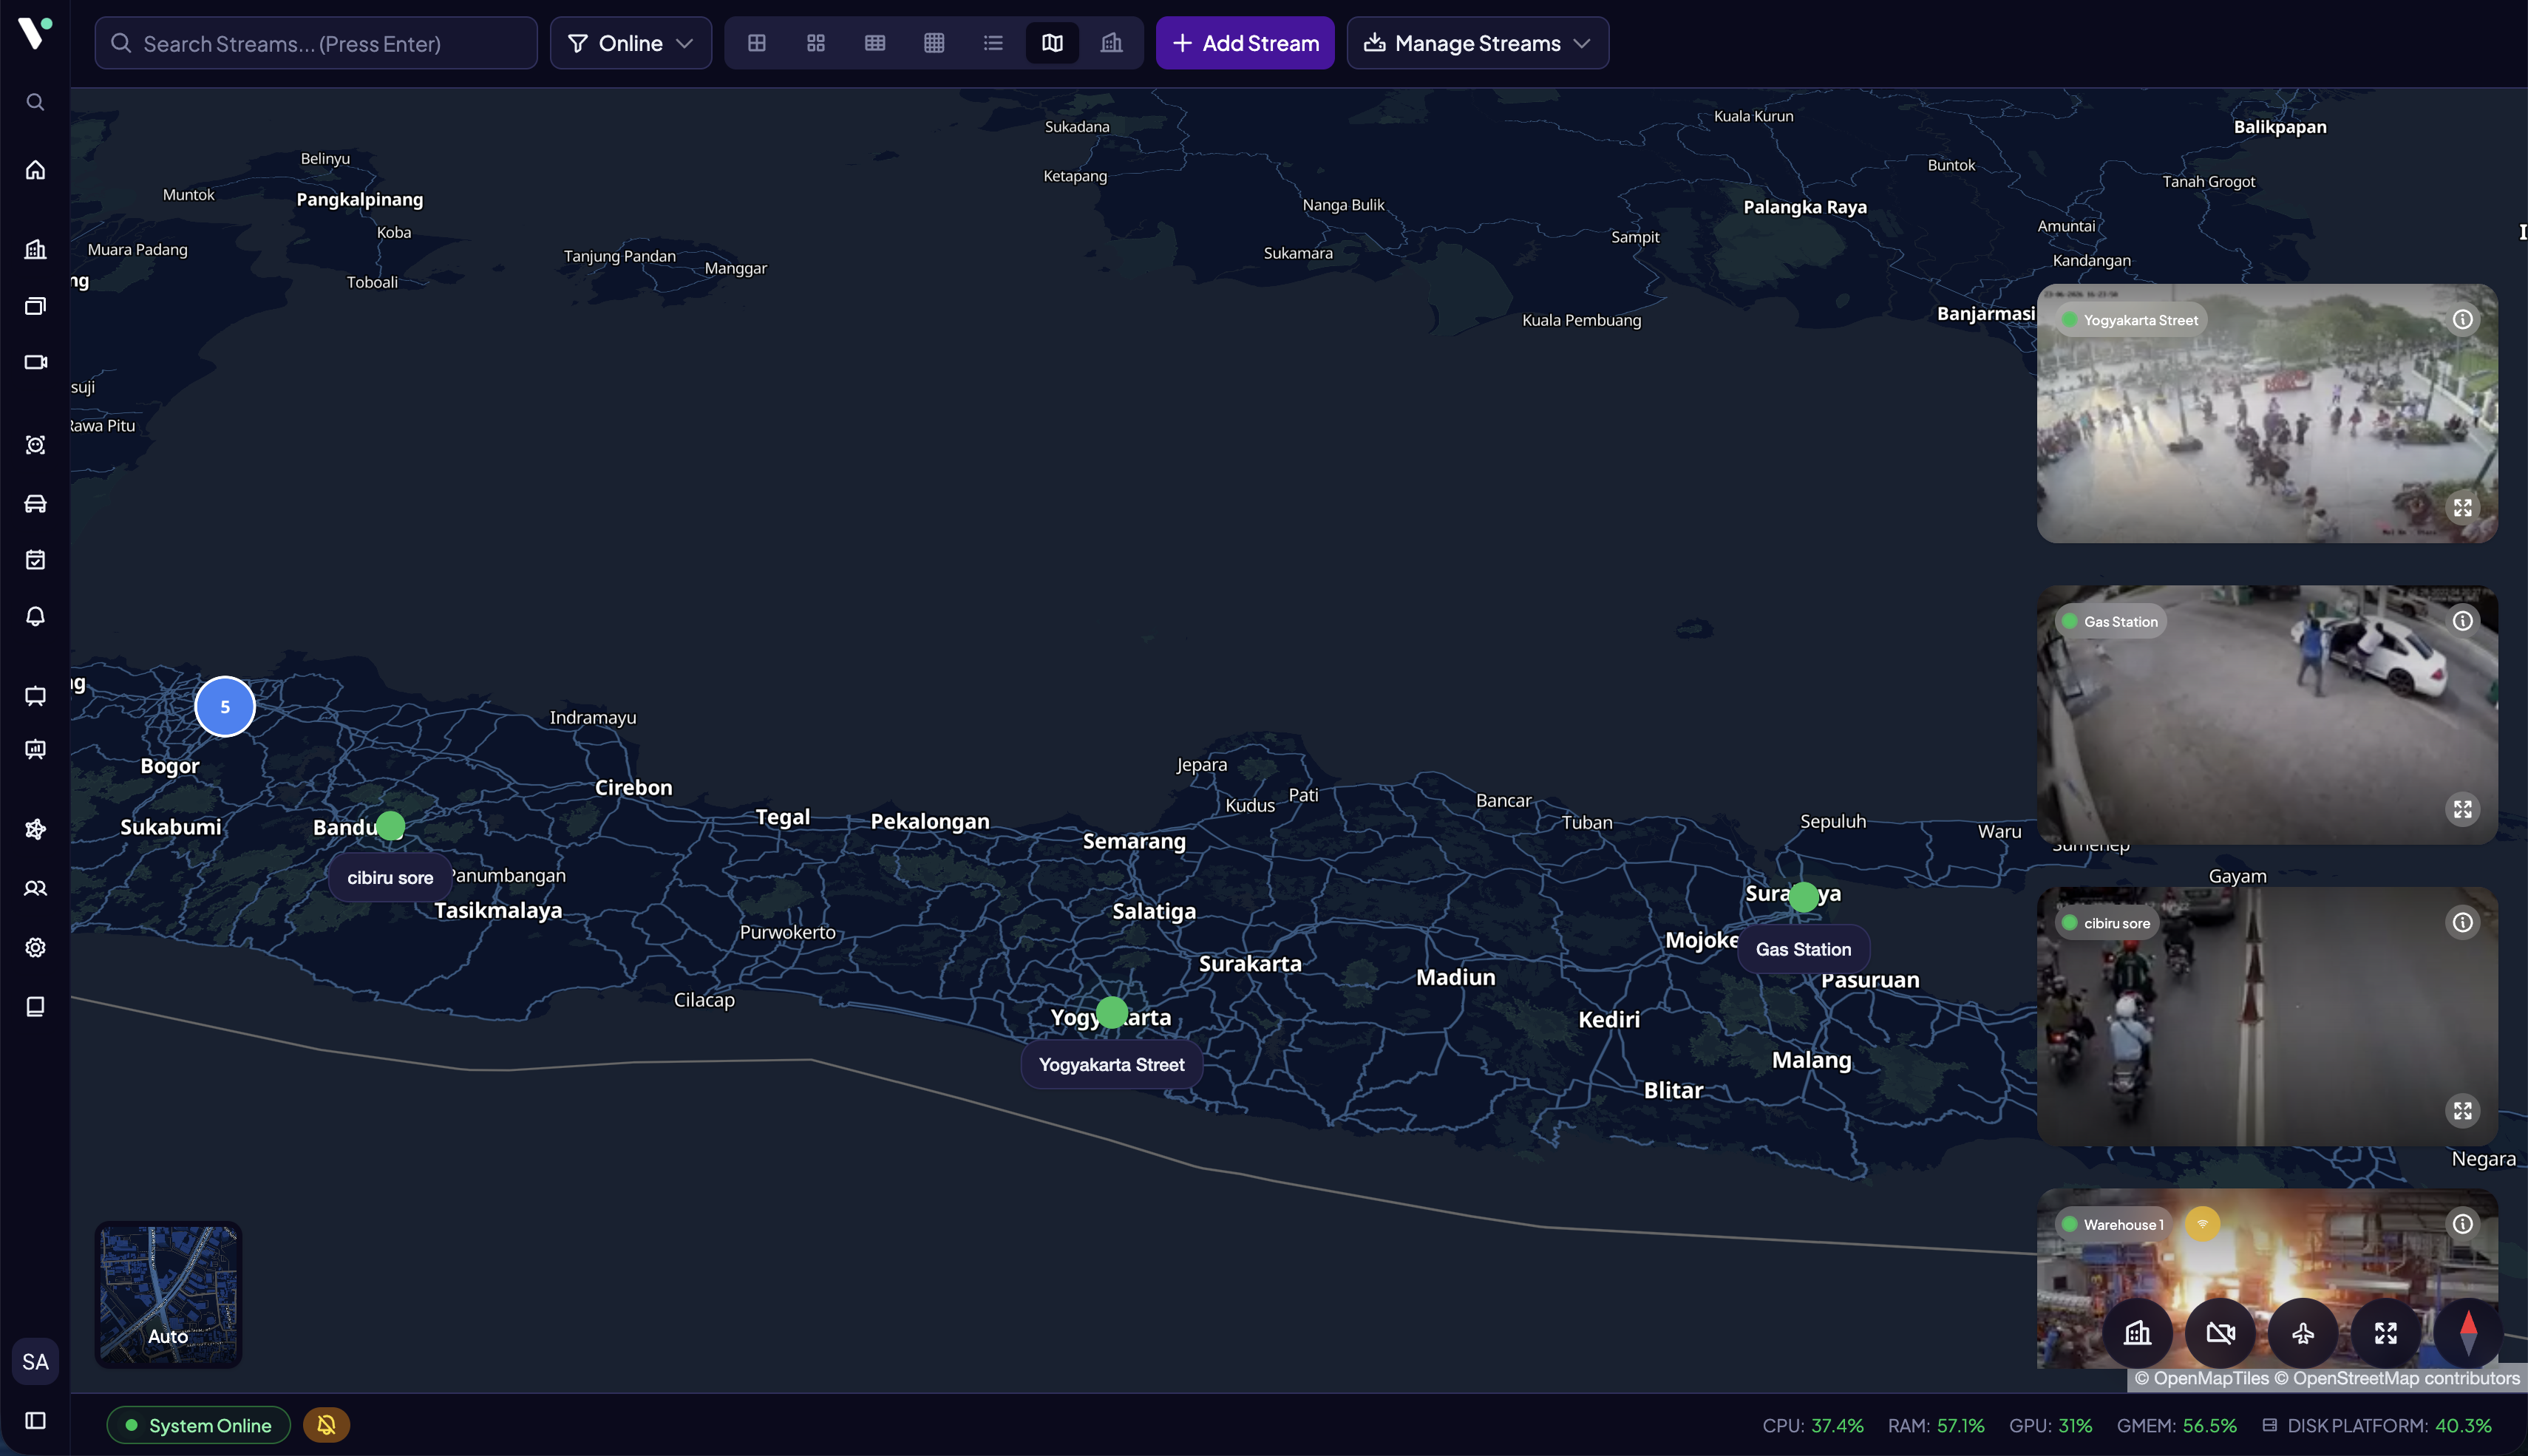Open the calendar check sidebar icon
The width and height of the screenshot is (2528, 1456).
pyautogui.click(x=35, y=560)
